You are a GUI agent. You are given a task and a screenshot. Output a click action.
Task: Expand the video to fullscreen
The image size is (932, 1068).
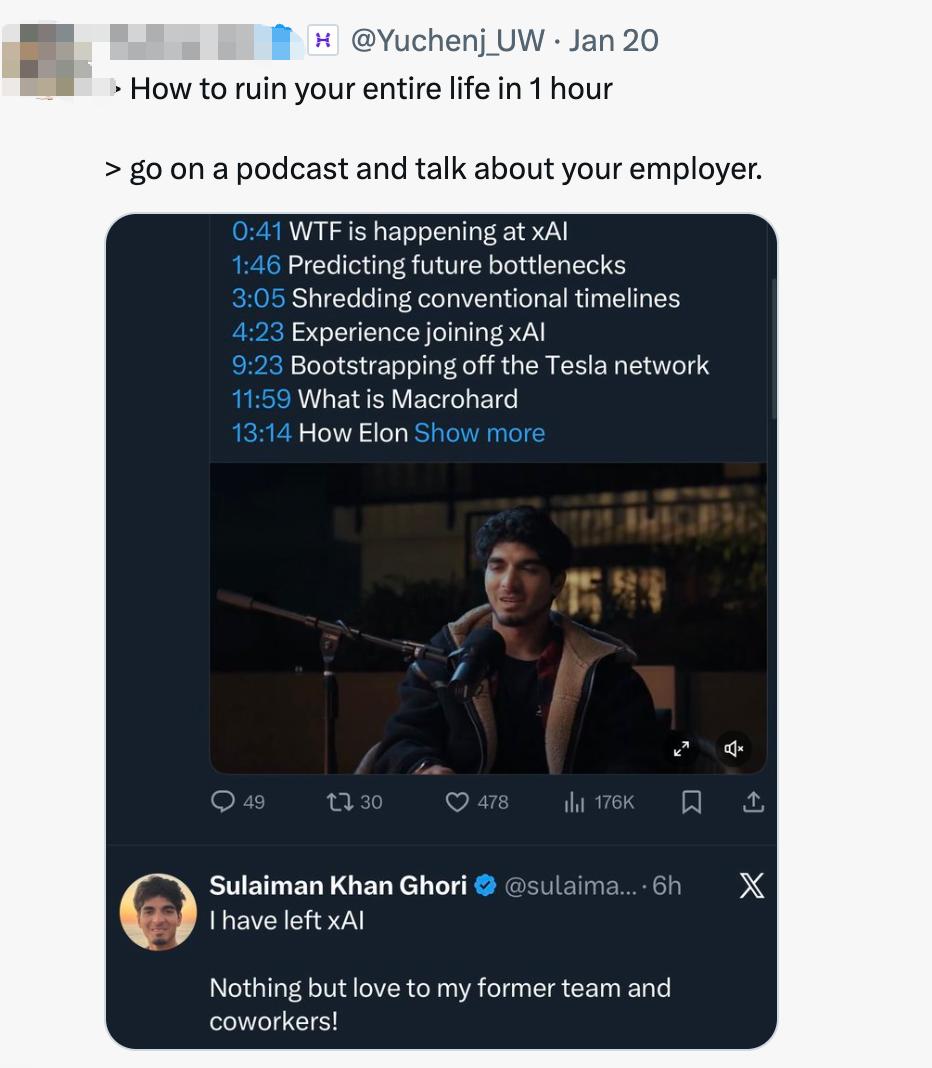(x=681, y=748)
